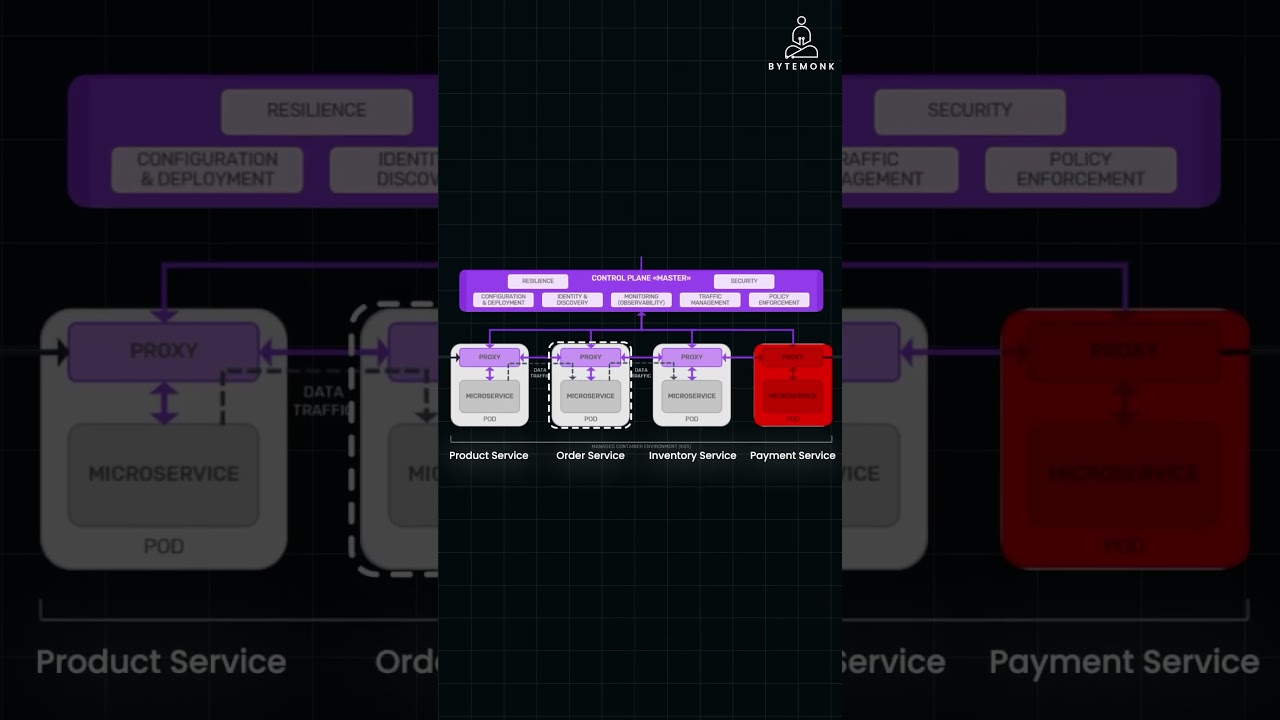The height and width of the screenshot is (720, 1280).
Task: Select PROXY box in dashed Order Service pod
Action: tap(591, 357)
